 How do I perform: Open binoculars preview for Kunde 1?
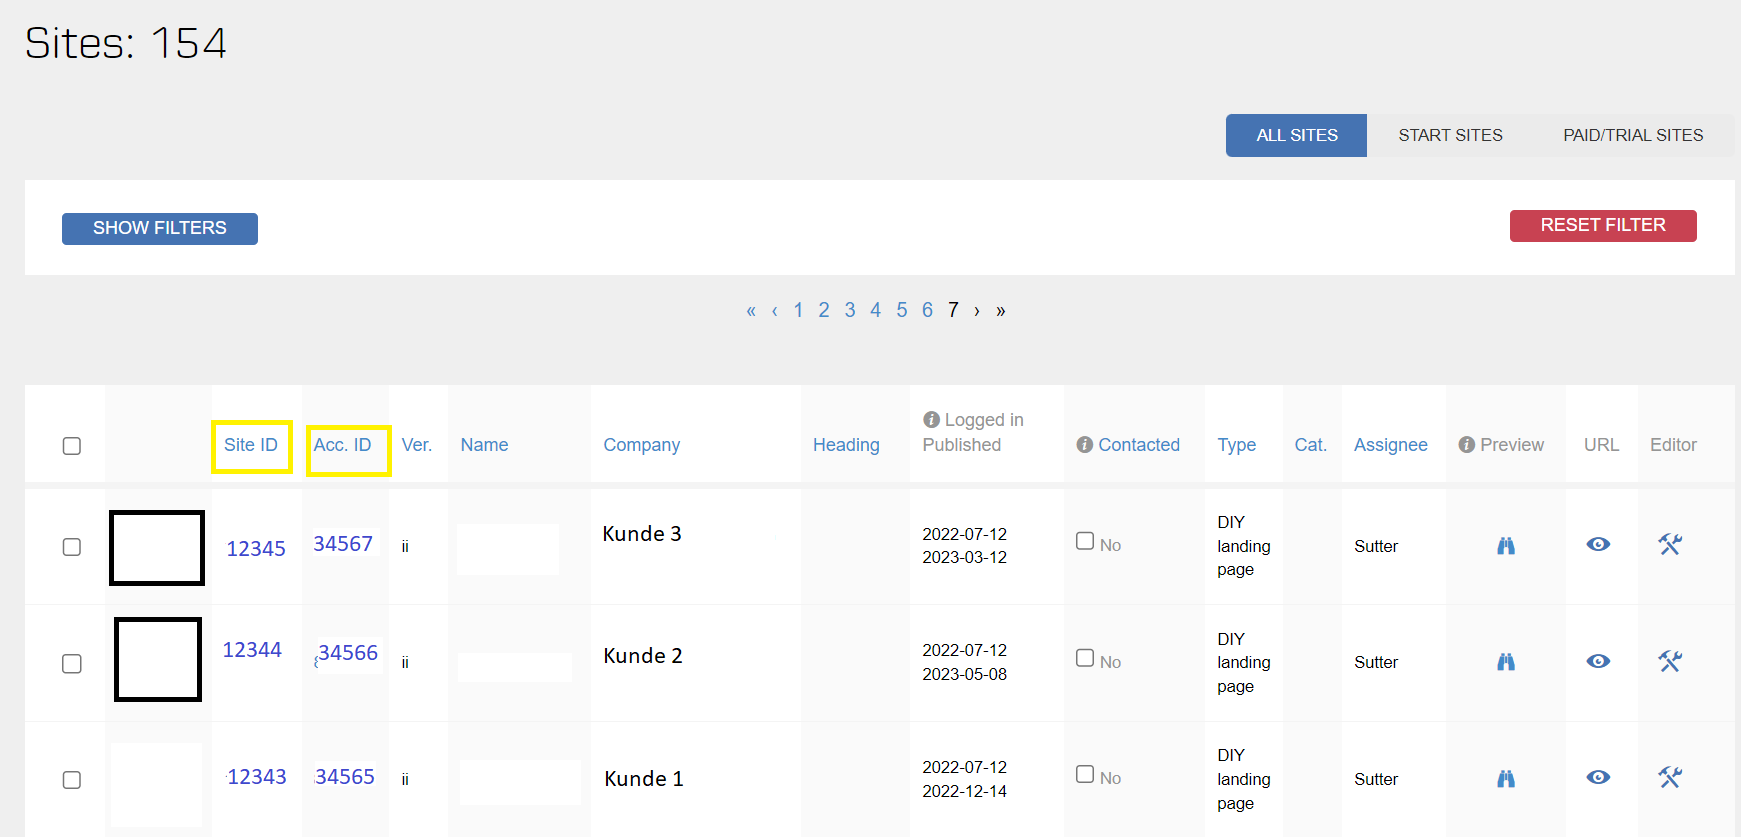pos(1505,778)
